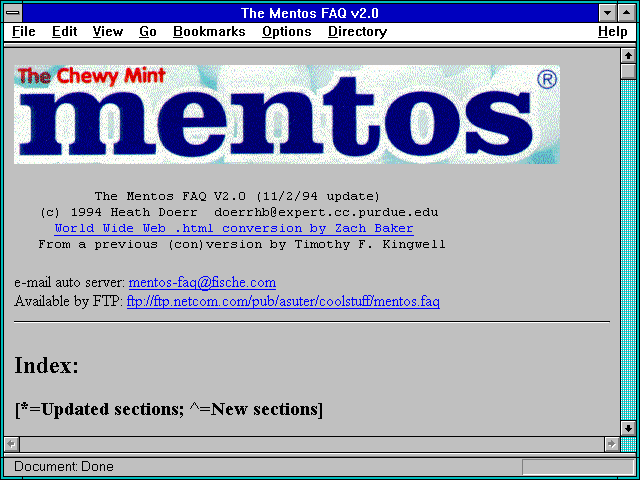Maximize the Mentos FAQ window
Image resolution: width=640 pixels, height=480 pixels.
627,13
